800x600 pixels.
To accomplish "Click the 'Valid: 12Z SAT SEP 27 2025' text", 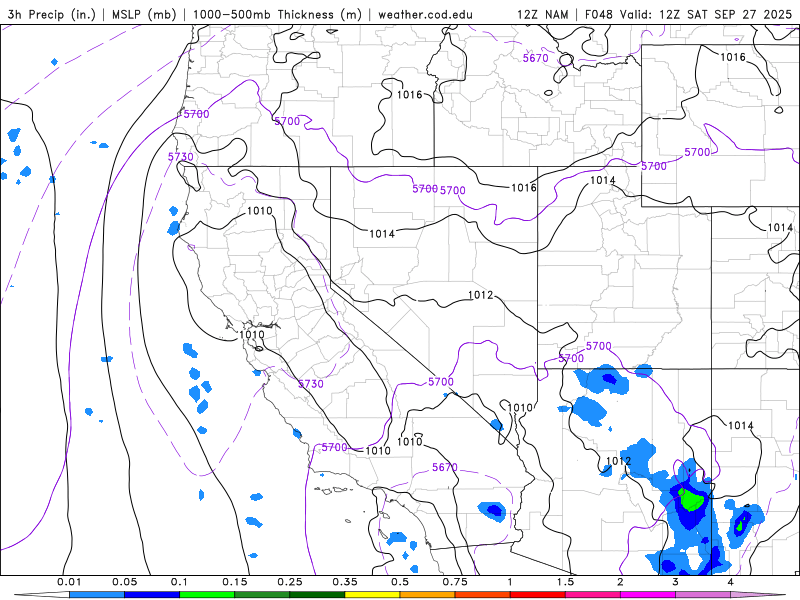I will coord(706,14).
